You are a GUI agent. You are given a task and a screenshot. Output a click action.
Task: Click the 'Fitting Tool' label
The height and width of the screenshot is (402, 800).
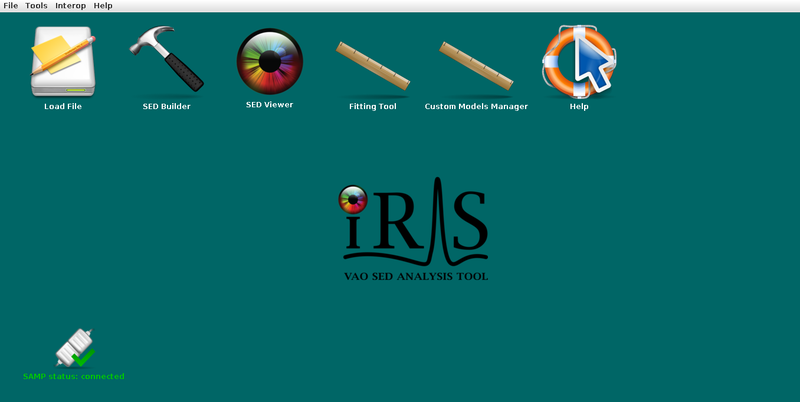pyautogui.click(x=372, y=106)
